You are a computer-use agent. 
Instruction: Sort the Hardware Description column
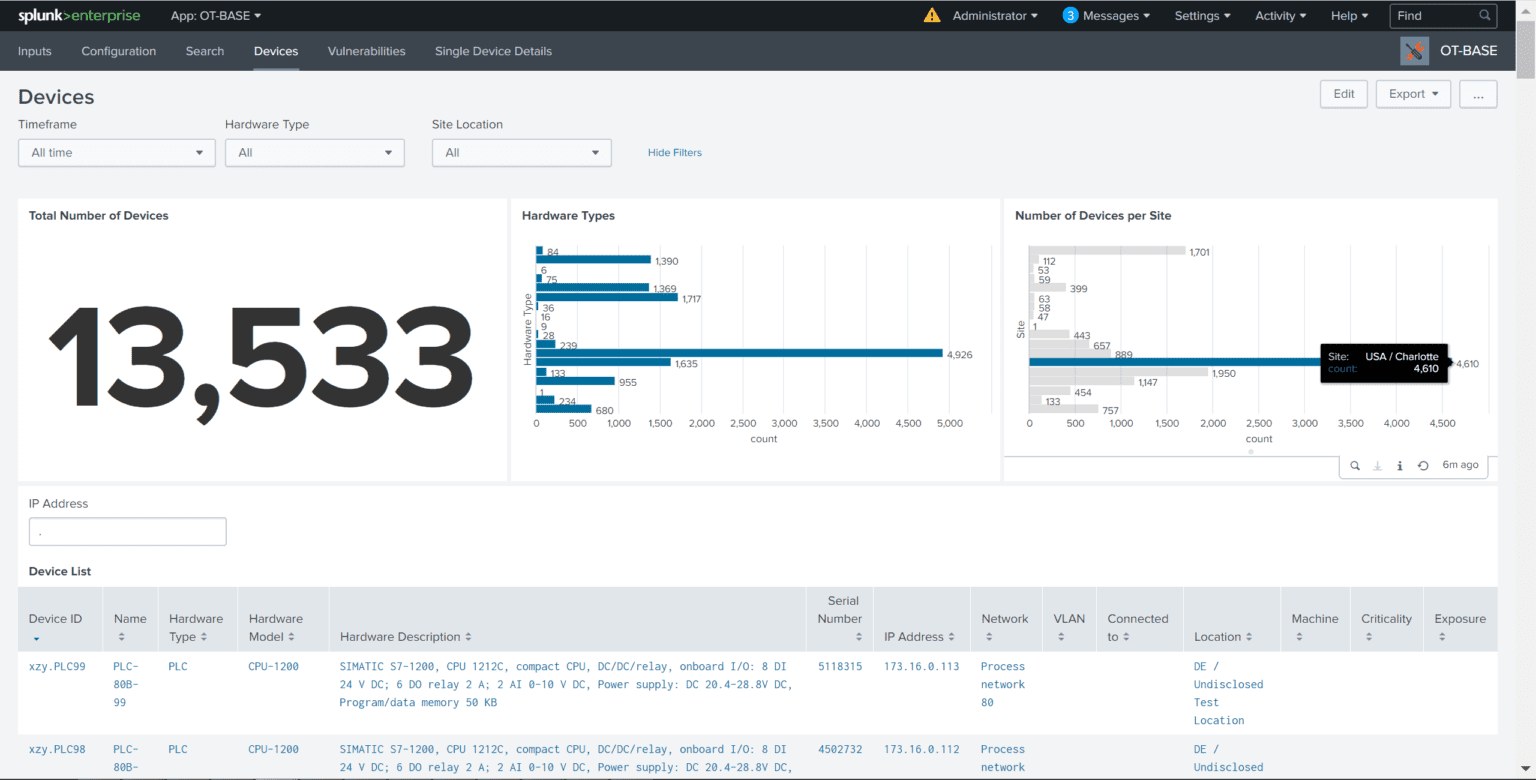pyautogui.click(x=468, y=637)
